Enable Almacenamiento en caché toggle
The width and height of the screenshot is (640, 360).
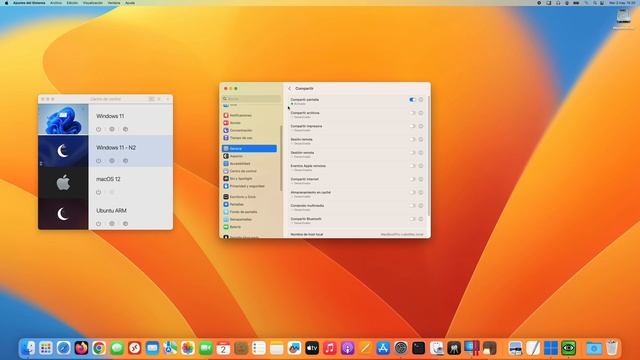(x=412, y=193)
